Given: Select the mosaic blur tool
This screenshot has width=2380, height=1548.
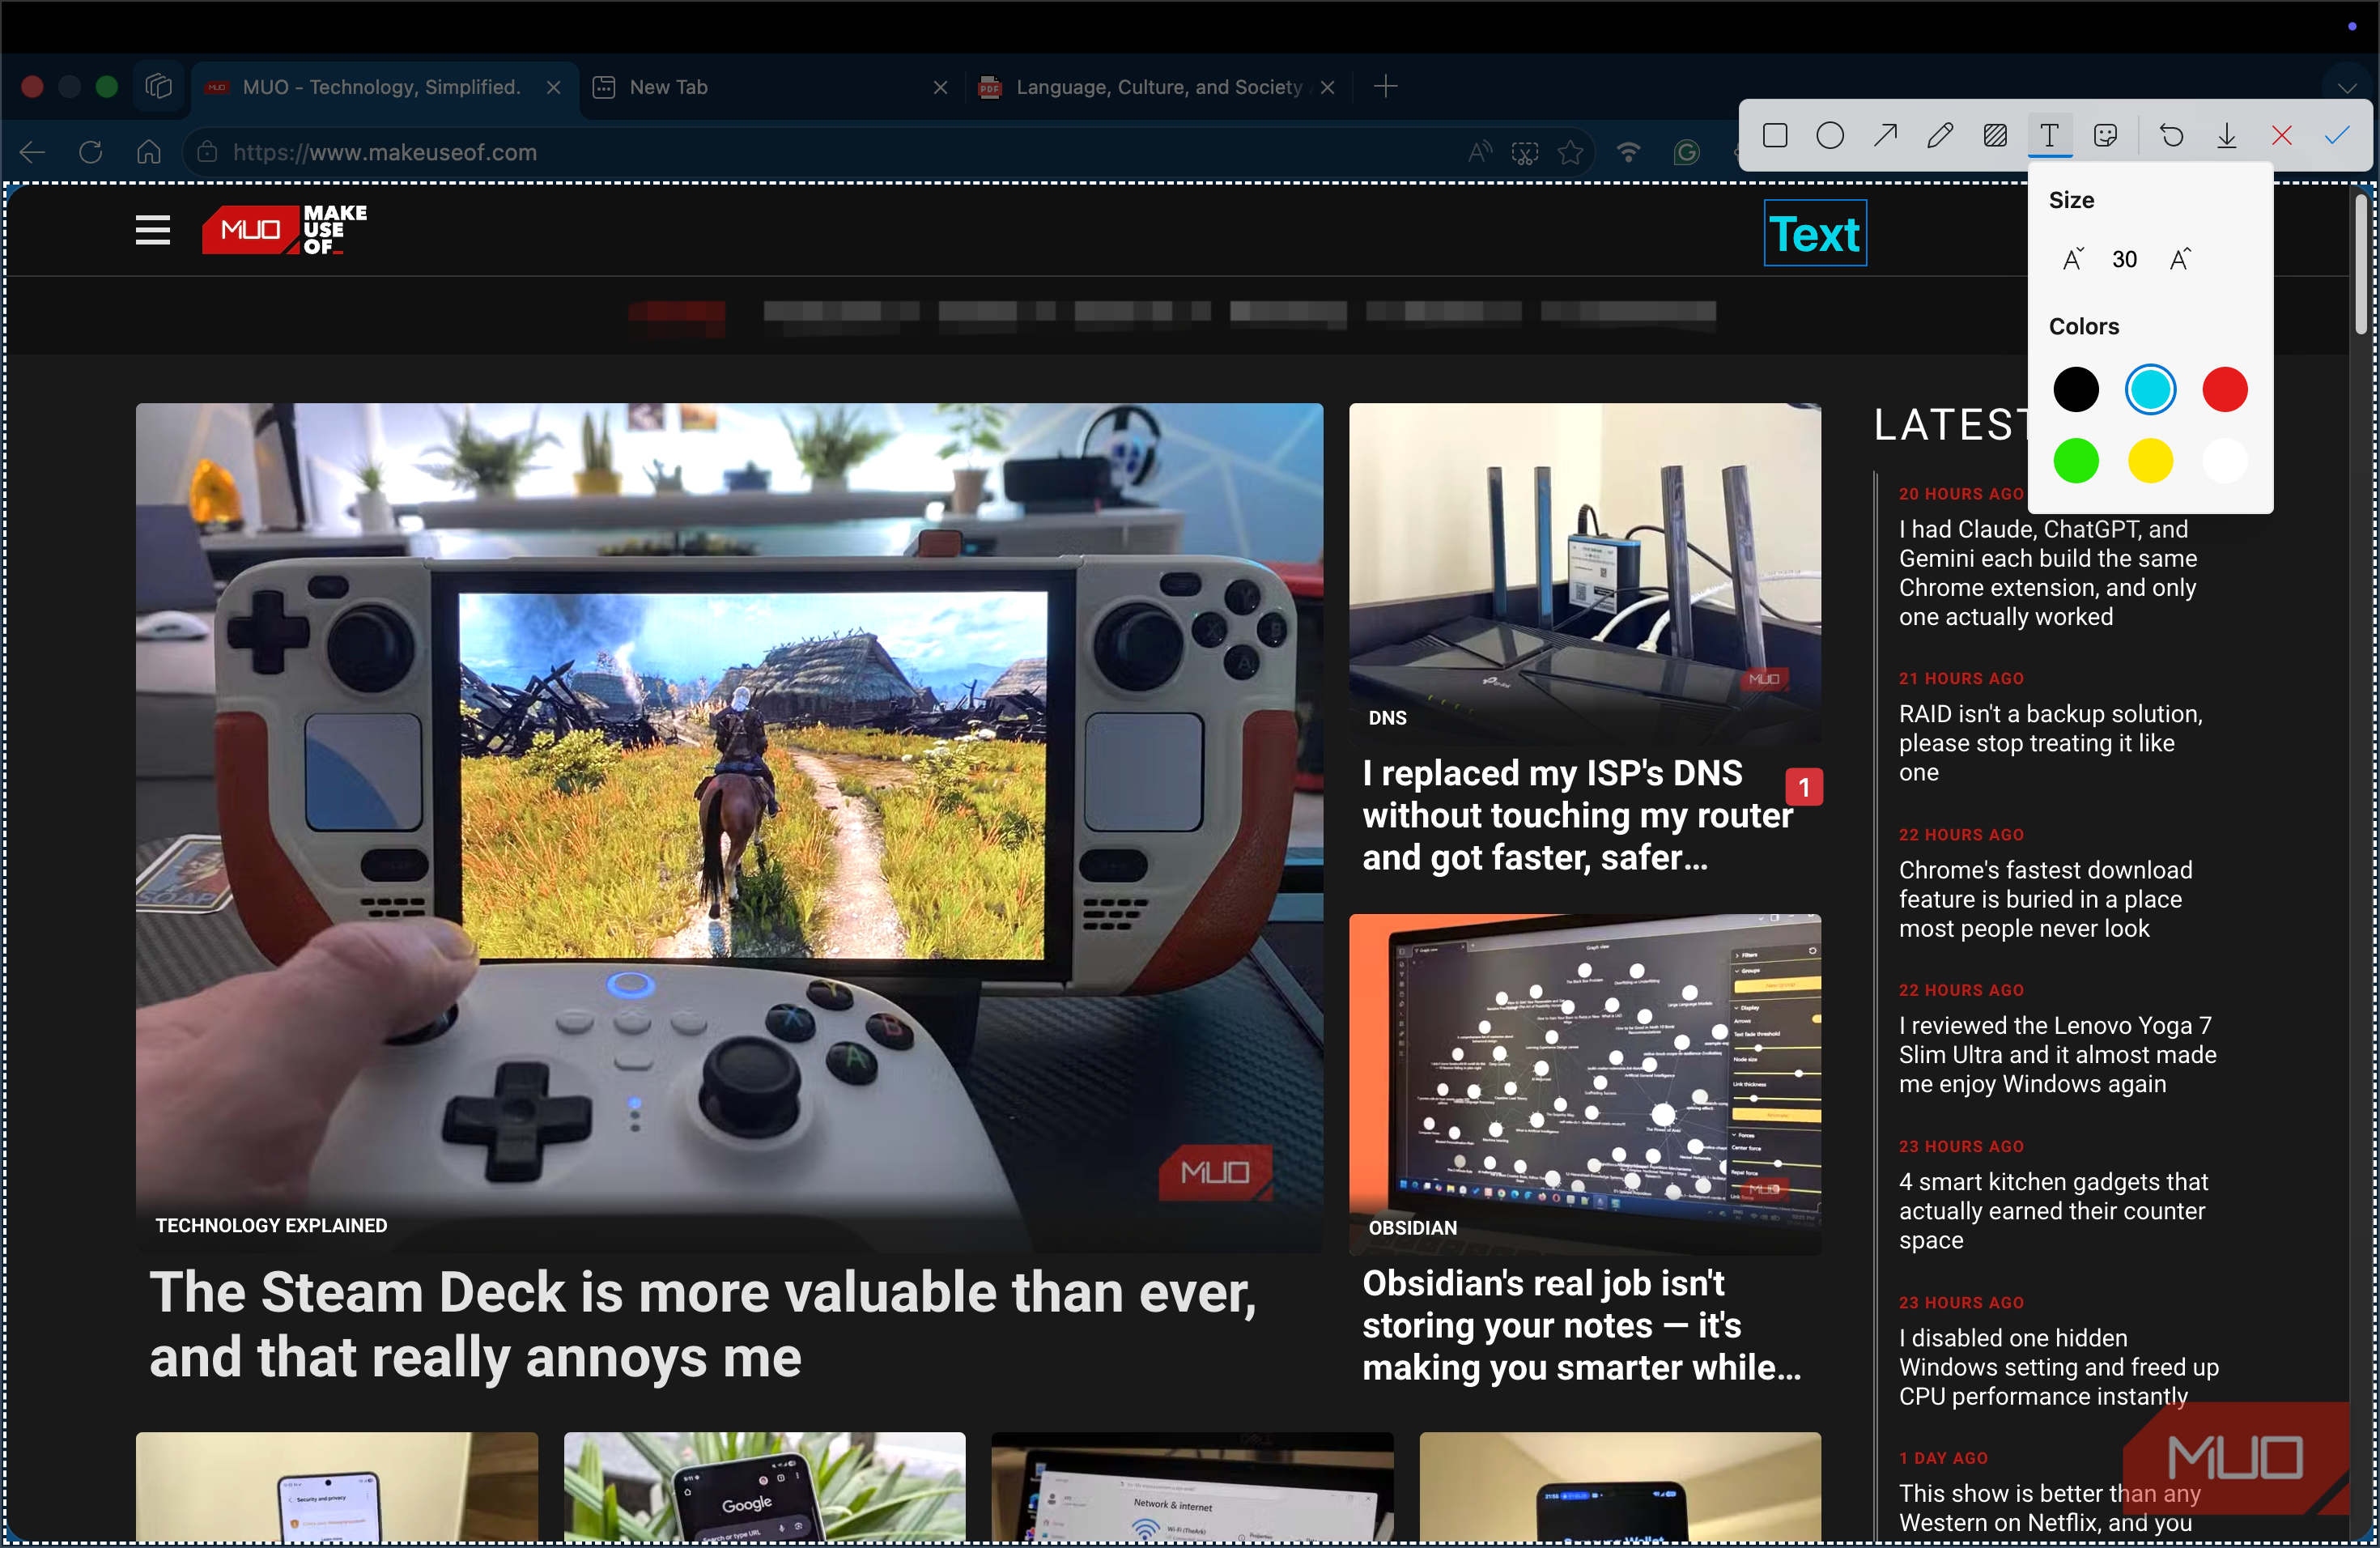Looking at the screenshot, I should [x=1995, y=135].
